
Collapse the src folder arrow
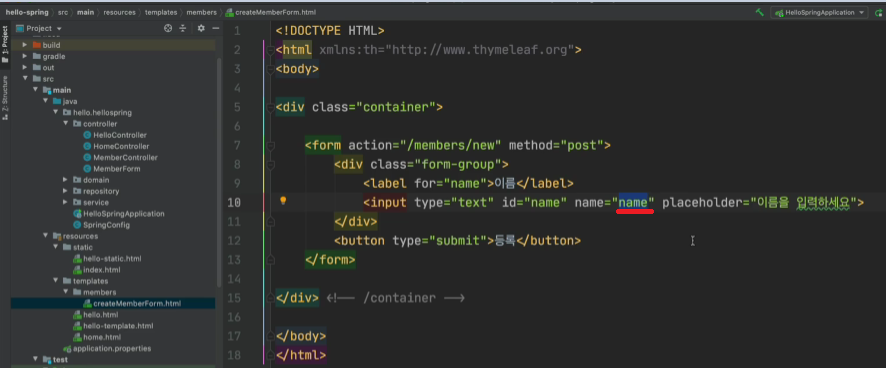coord(25,79)
